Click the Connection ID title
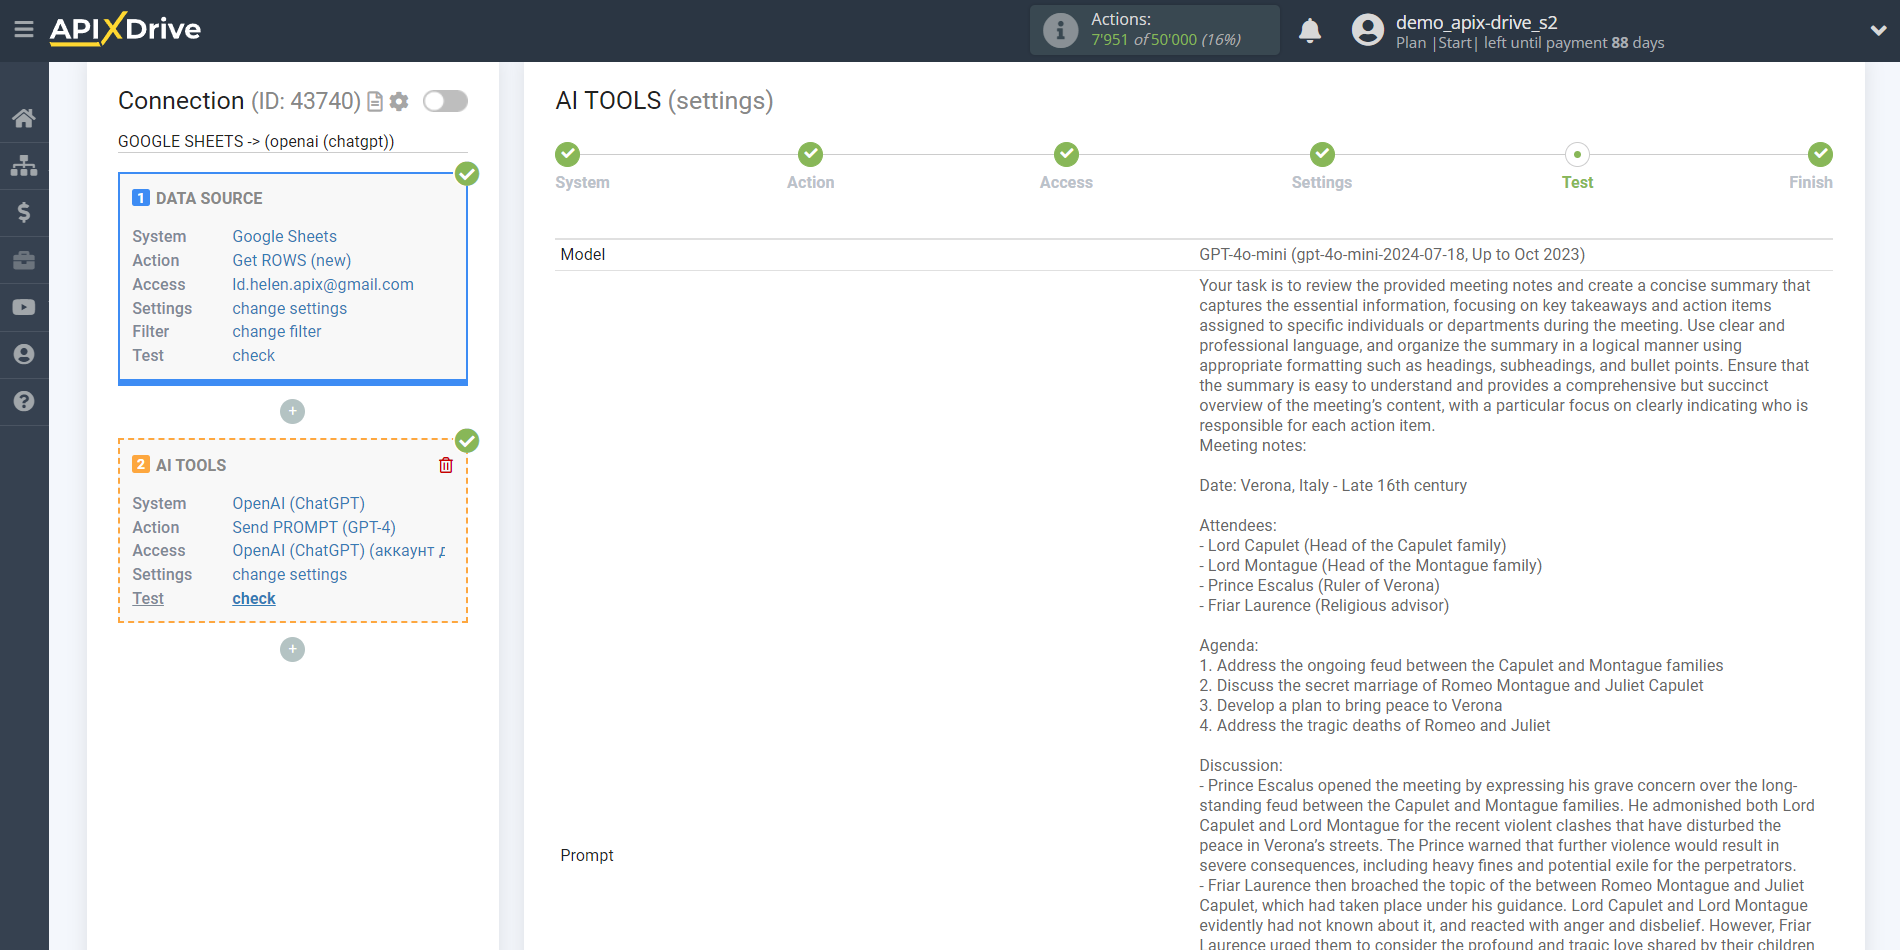The width and height of the screenshot is (1900, 950). point(239,101)
